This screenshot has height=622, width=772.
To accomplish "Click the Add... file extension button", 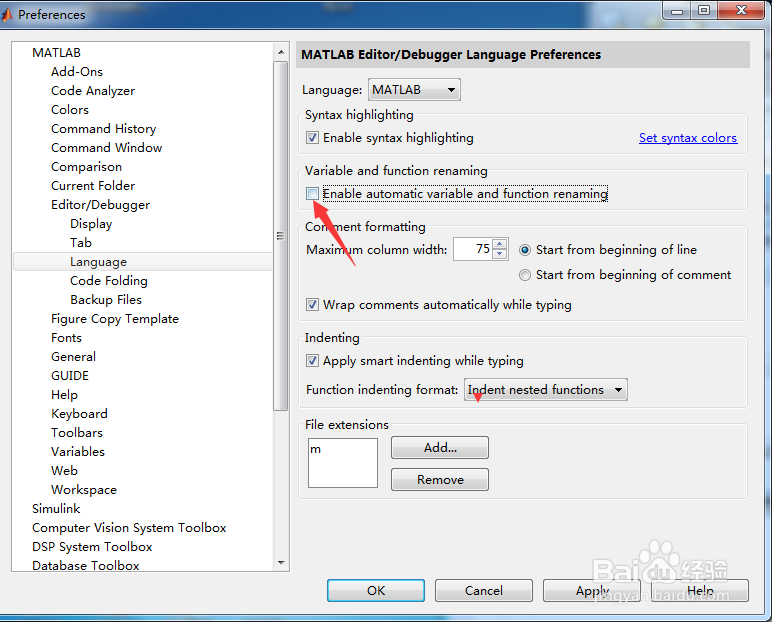I will [x=440, y=448].
